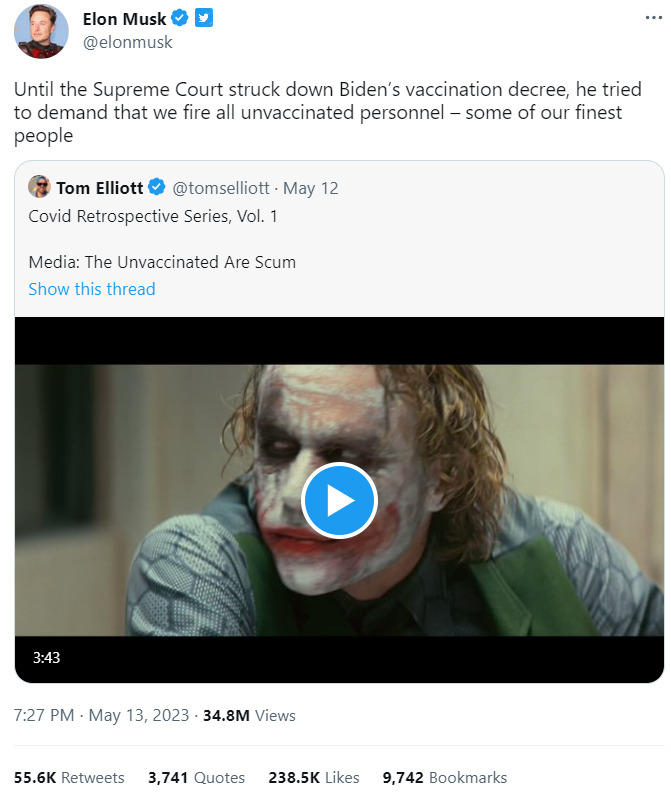Open the 3,741 Quotes list
Image resolution: width=671 pixels, height=793 pixels.
coord(196,777)
